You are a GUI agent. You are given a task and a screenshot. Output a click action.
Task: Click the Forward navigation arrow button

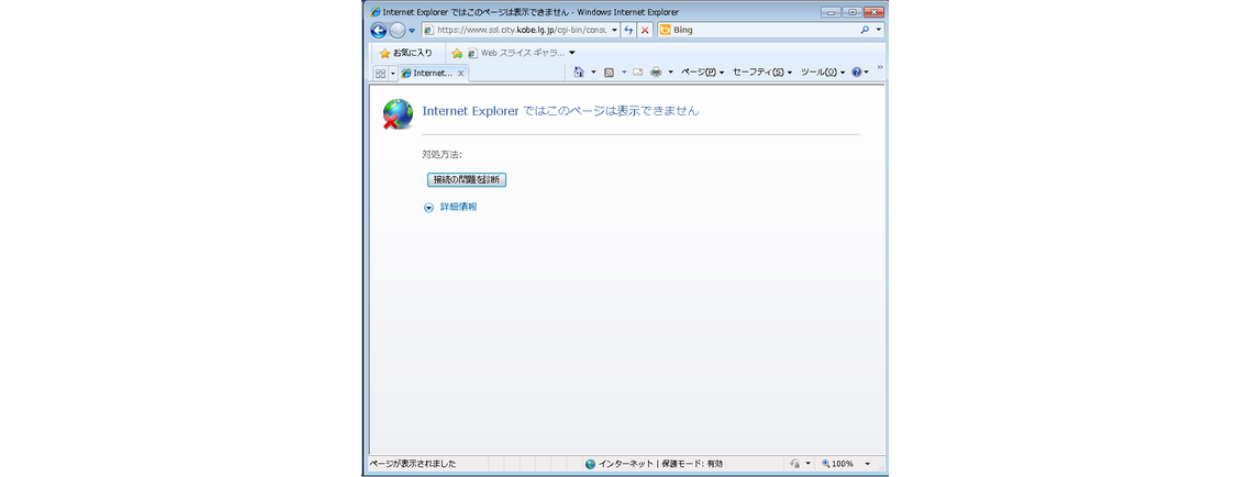point(397,30)
